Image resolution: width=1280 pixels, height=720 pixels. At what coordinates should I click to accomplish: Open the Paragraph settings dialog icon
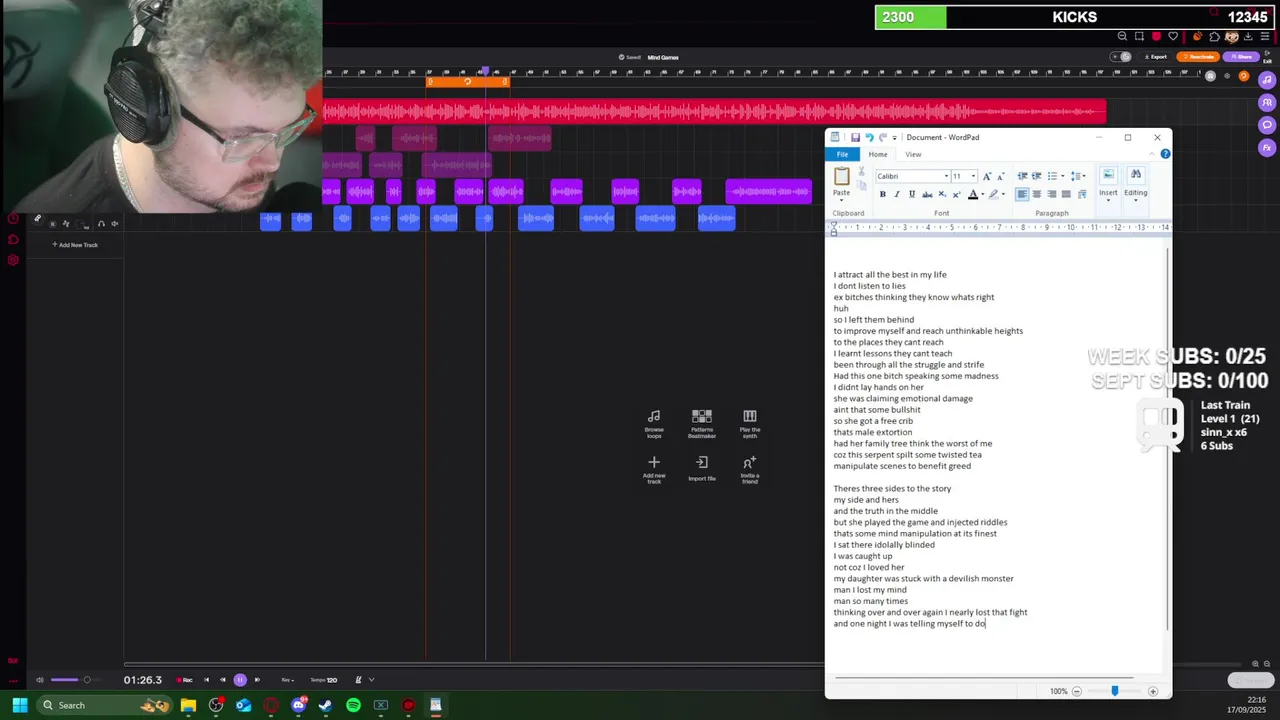1081,194
